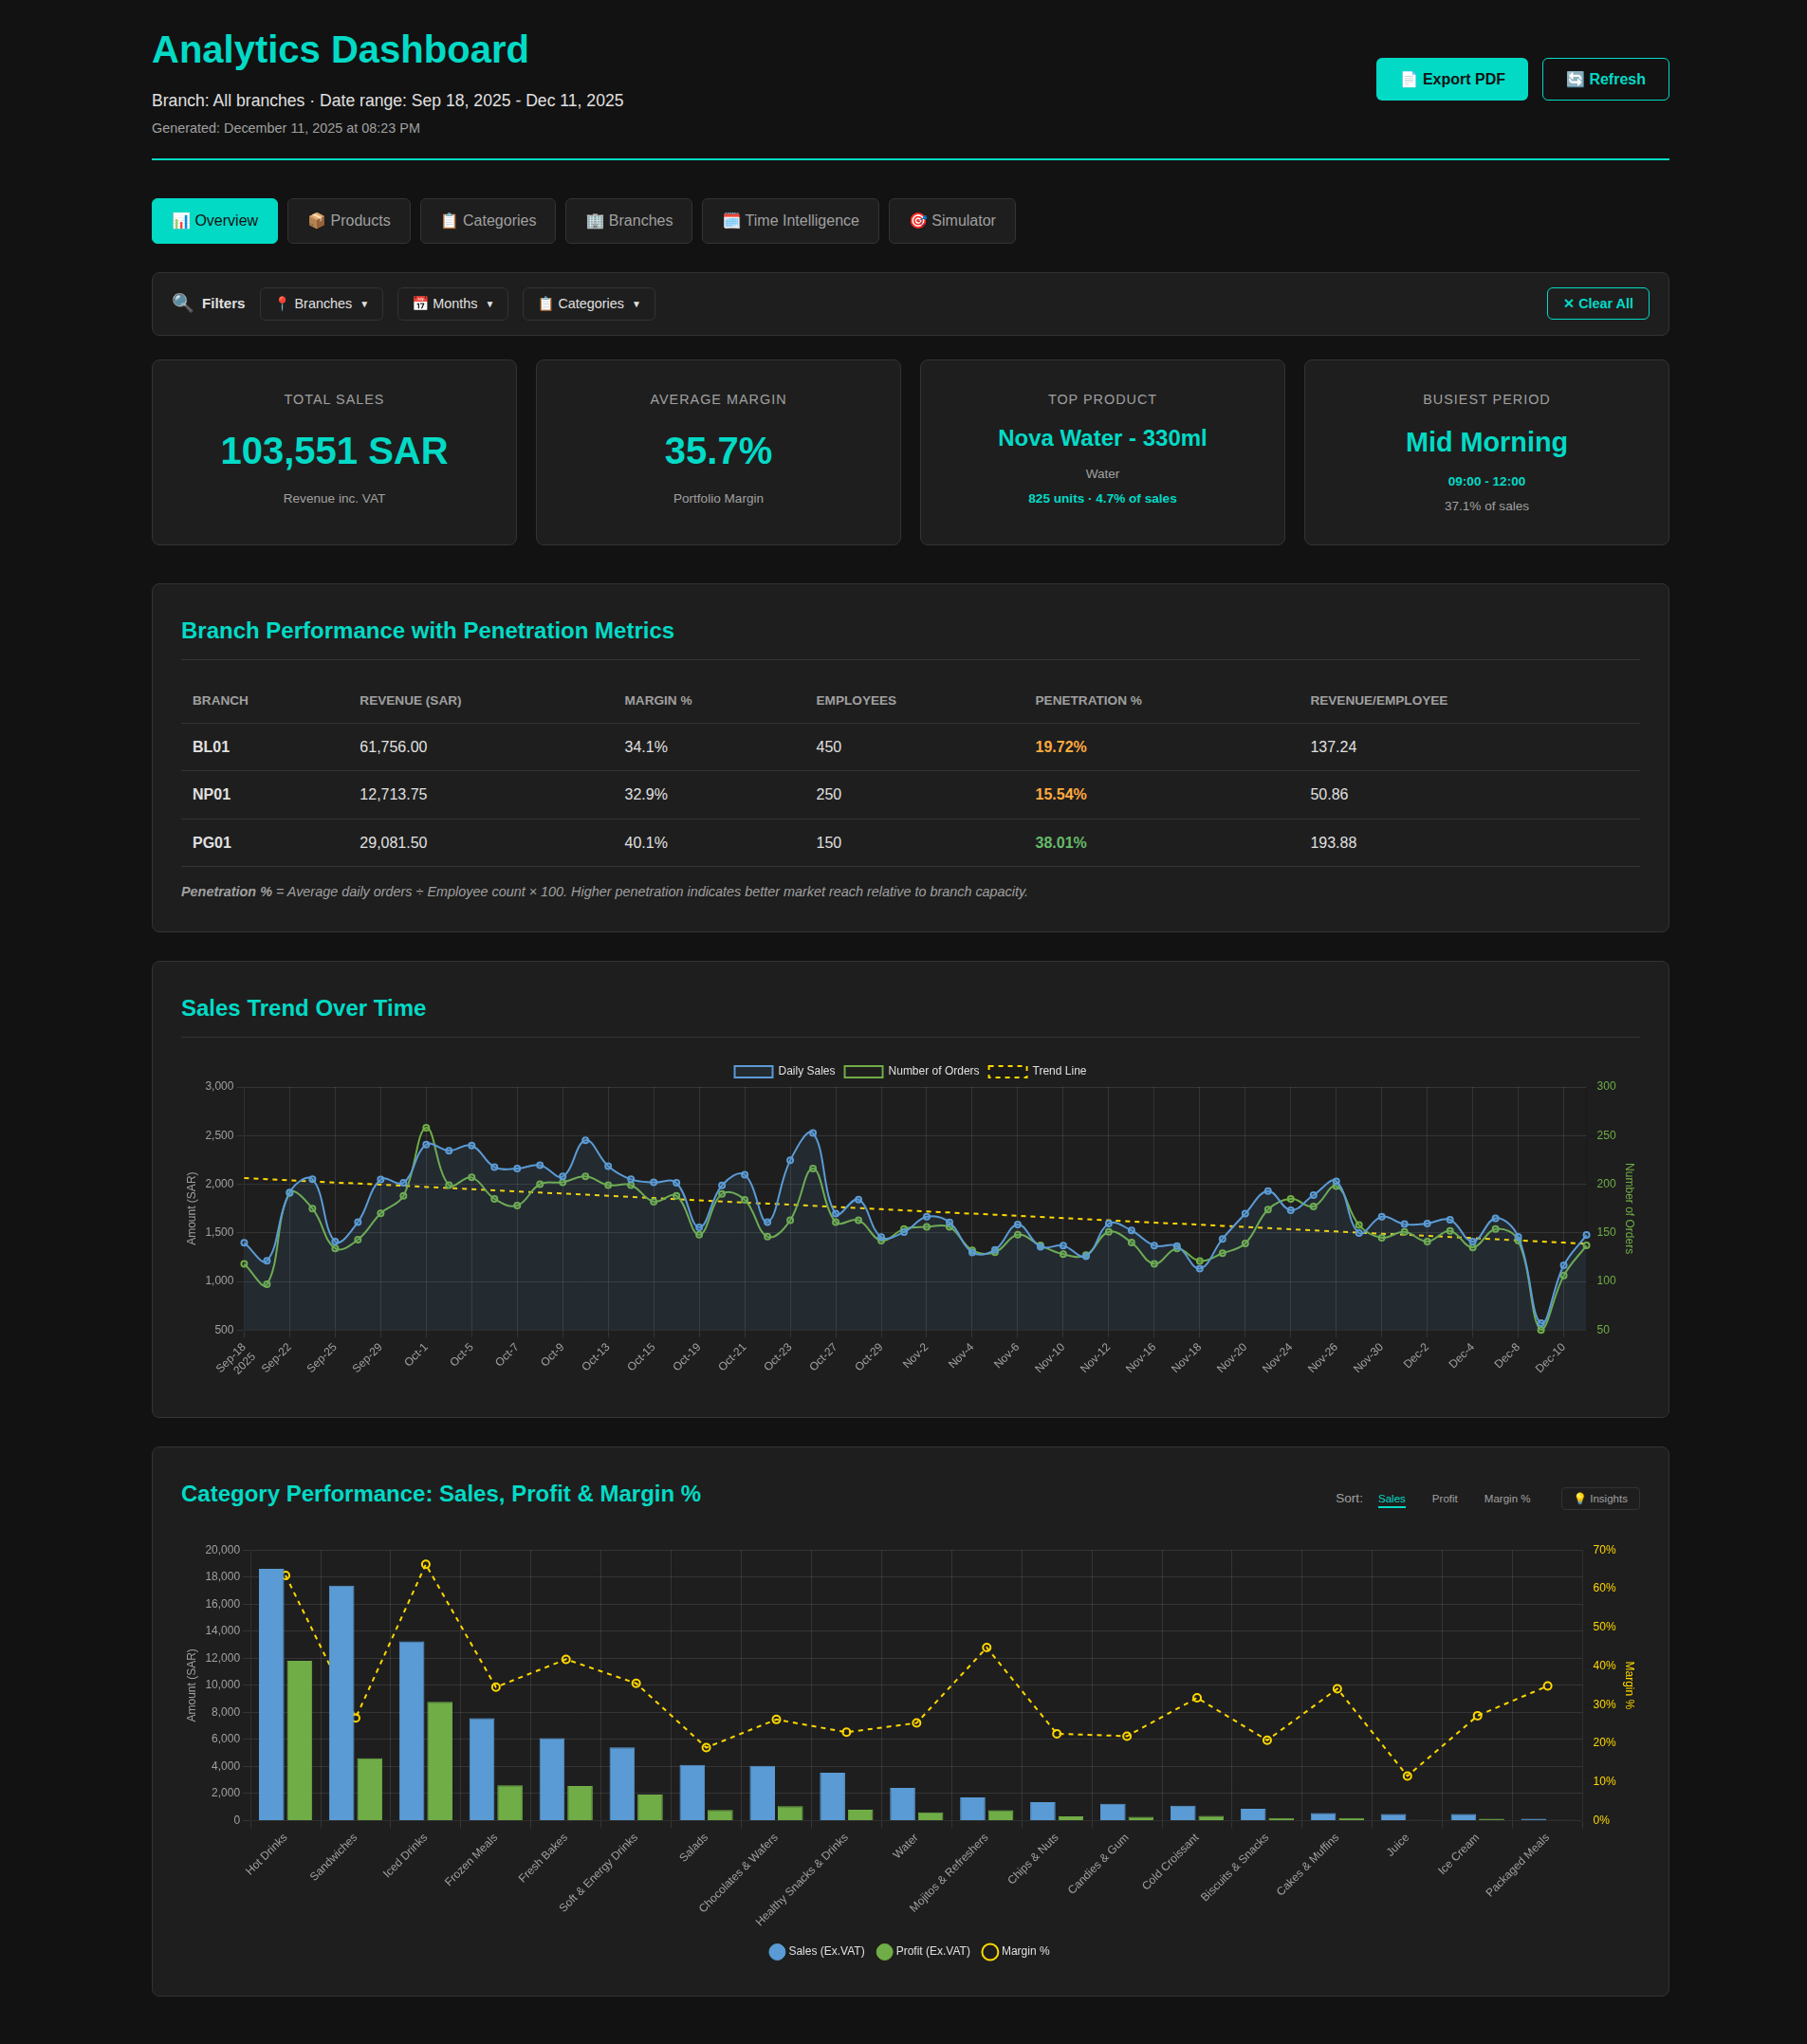Click the Branches building icon
Image resolution: width=1807 pixels, height=2044 pixels.
point(594,220)
